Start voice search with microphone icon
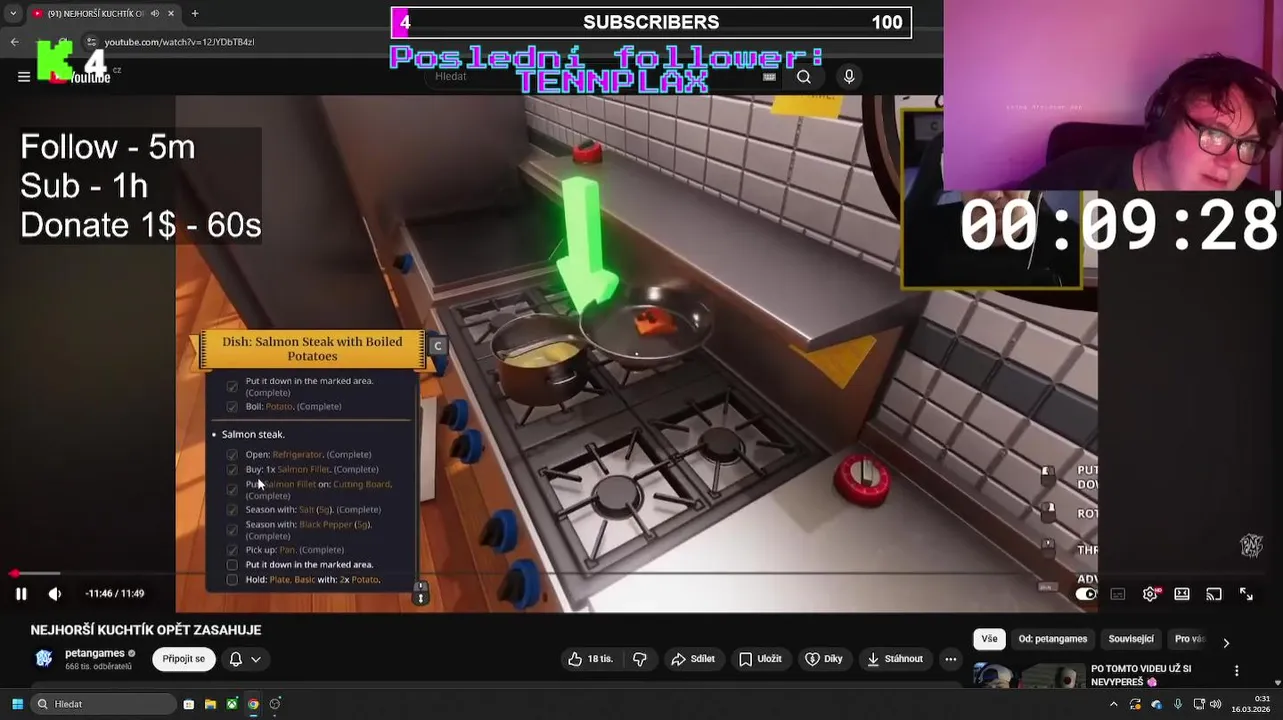The height and width of the screenshot is (720, 1283). tap(849, 77)
